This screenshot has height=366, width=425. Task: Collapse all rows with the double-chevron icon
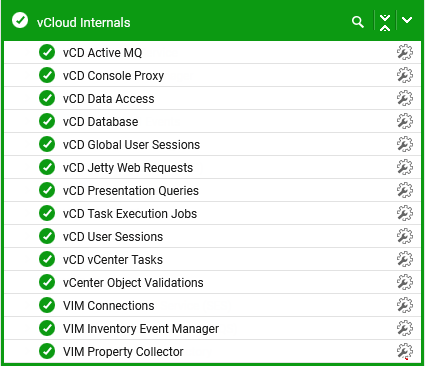pos(385,22)
